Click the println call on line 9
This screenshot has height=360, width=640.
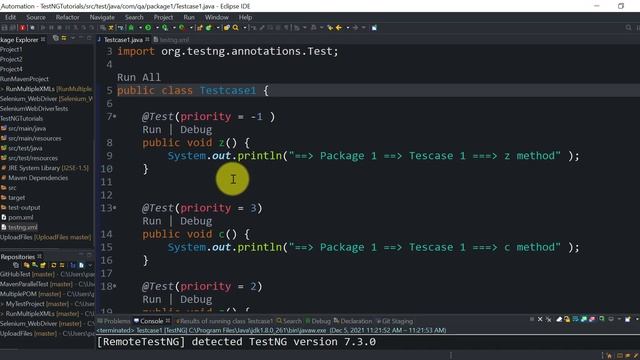(260, 156)
